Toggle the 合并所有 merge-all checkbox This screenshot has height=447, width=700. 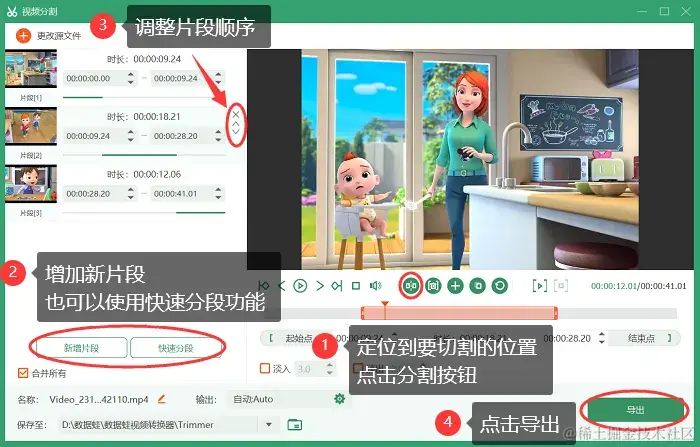(x=23, y=373)
